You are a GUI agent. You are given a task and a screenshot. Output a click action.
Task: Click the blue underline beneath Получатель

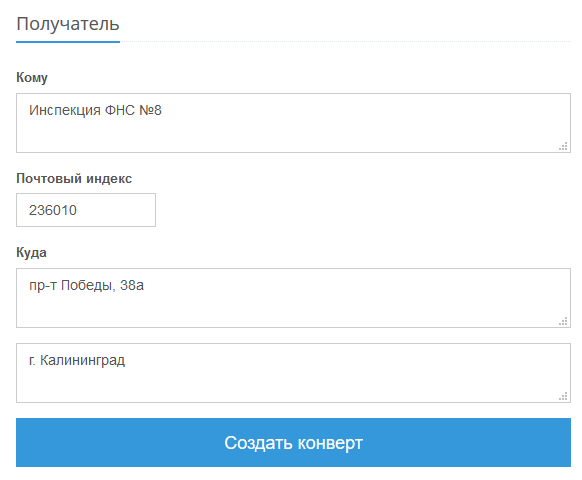click(x=68, y=42)
